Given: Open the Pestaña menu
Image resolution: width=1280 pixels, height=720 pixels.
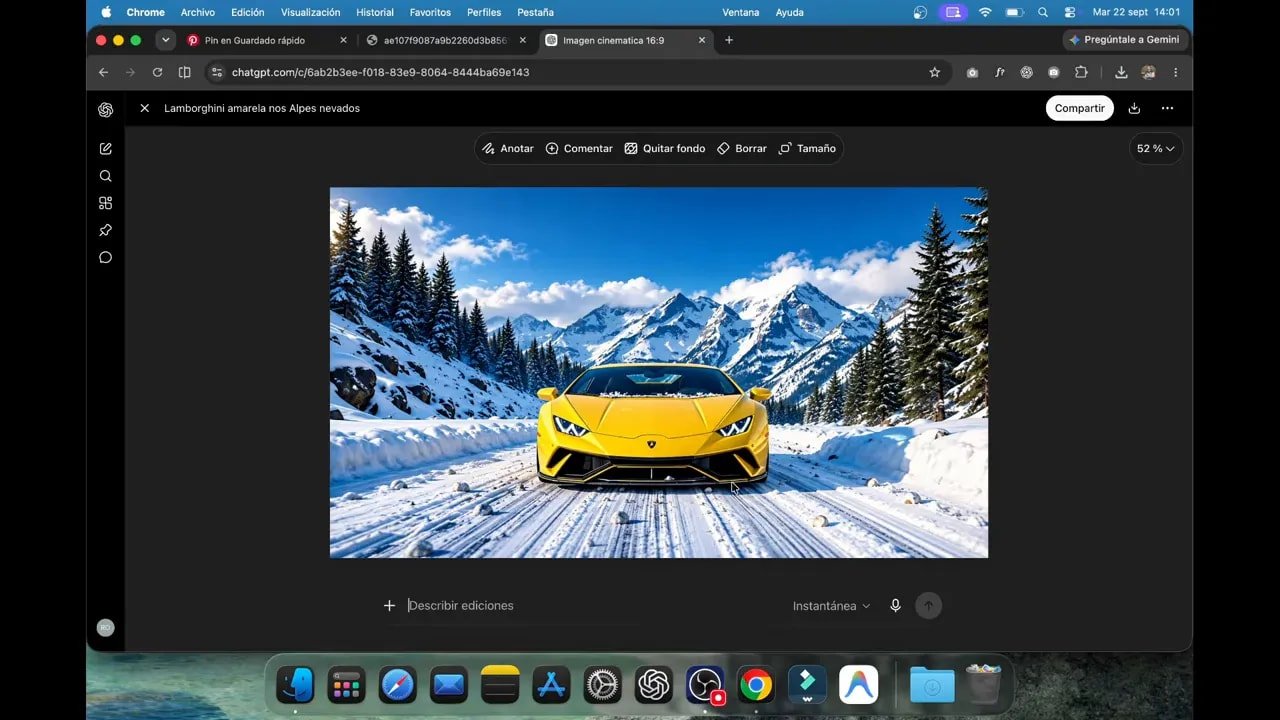Looking at the screenshot, I should (x=535, y=12).
